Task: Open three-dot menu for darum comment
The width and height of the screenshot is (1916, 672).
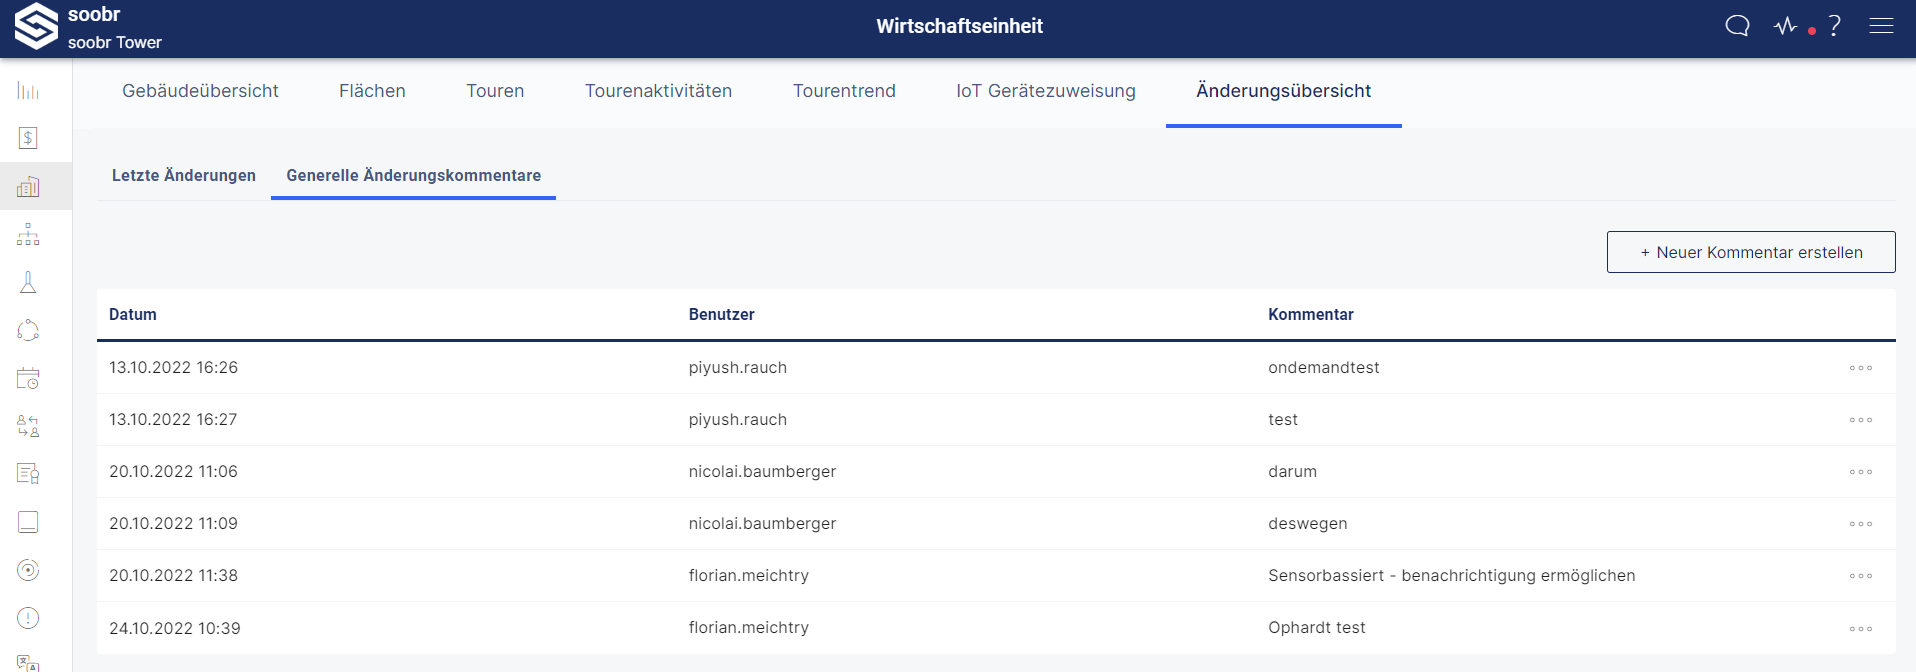Action: (x=1860, y=472)
